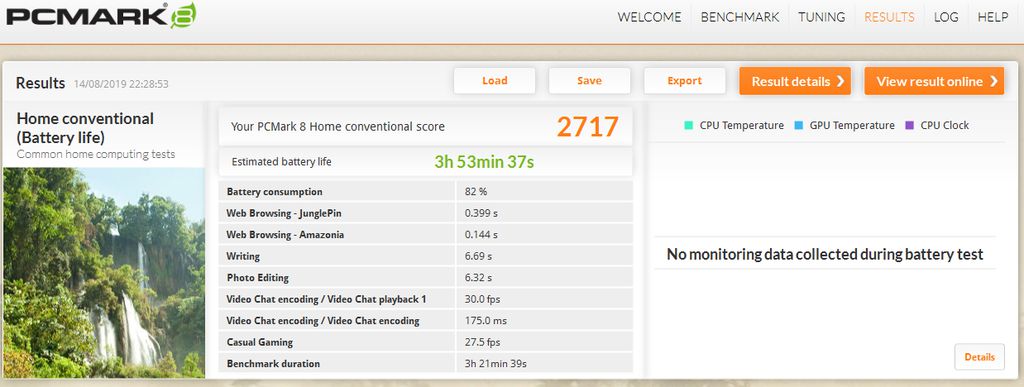Click the GPU Temperature legend swatch
Screen dimensions: 1024x387
pyautogui.click(x=798, y=125)
